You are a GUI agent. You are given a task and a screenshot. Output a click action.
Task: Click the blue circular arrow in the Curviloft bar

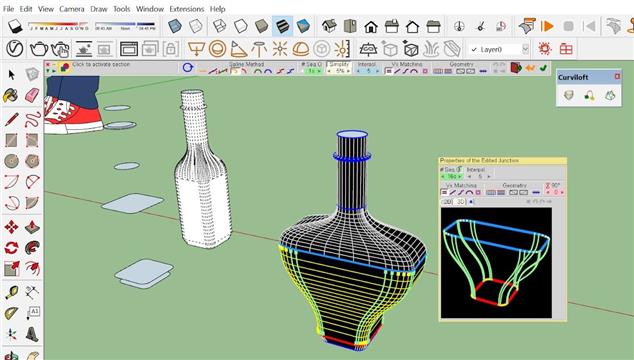pyautogui.click(x=187, y=67)
